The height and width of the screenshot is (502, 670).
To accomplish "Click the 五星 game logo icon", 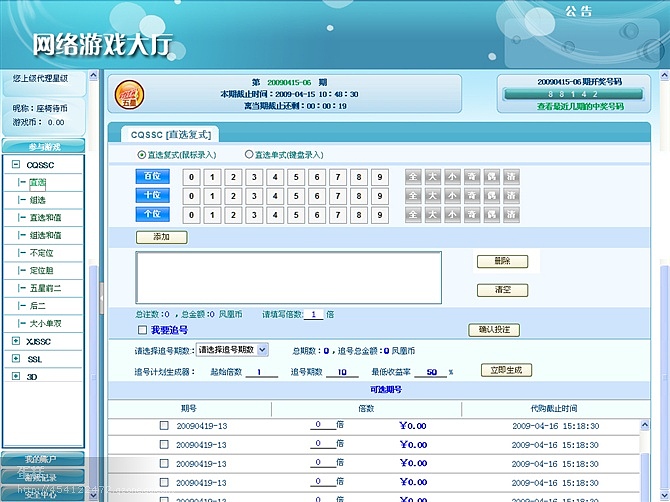I will [x=129, y=94].
